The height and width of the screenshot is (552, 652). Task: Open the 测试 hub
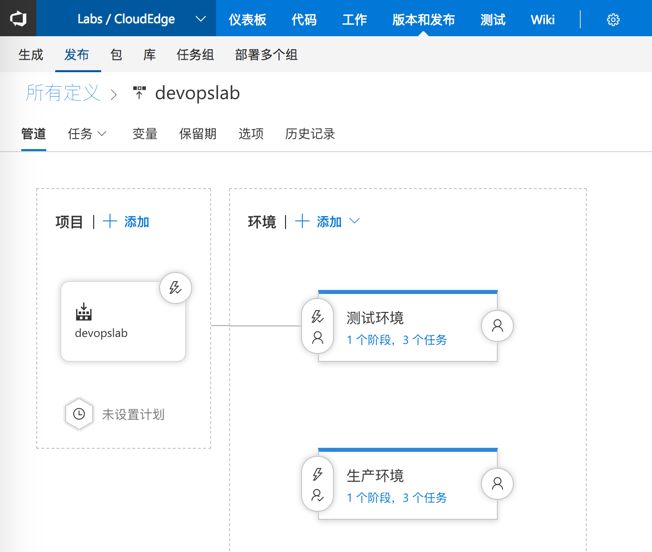tap(493, 19)
